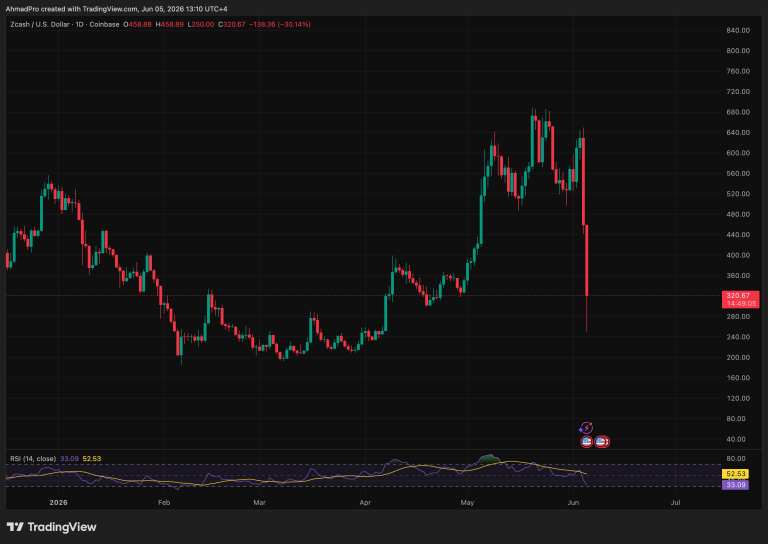Click the 560.00 price axis label

click(x=738, y=173)
